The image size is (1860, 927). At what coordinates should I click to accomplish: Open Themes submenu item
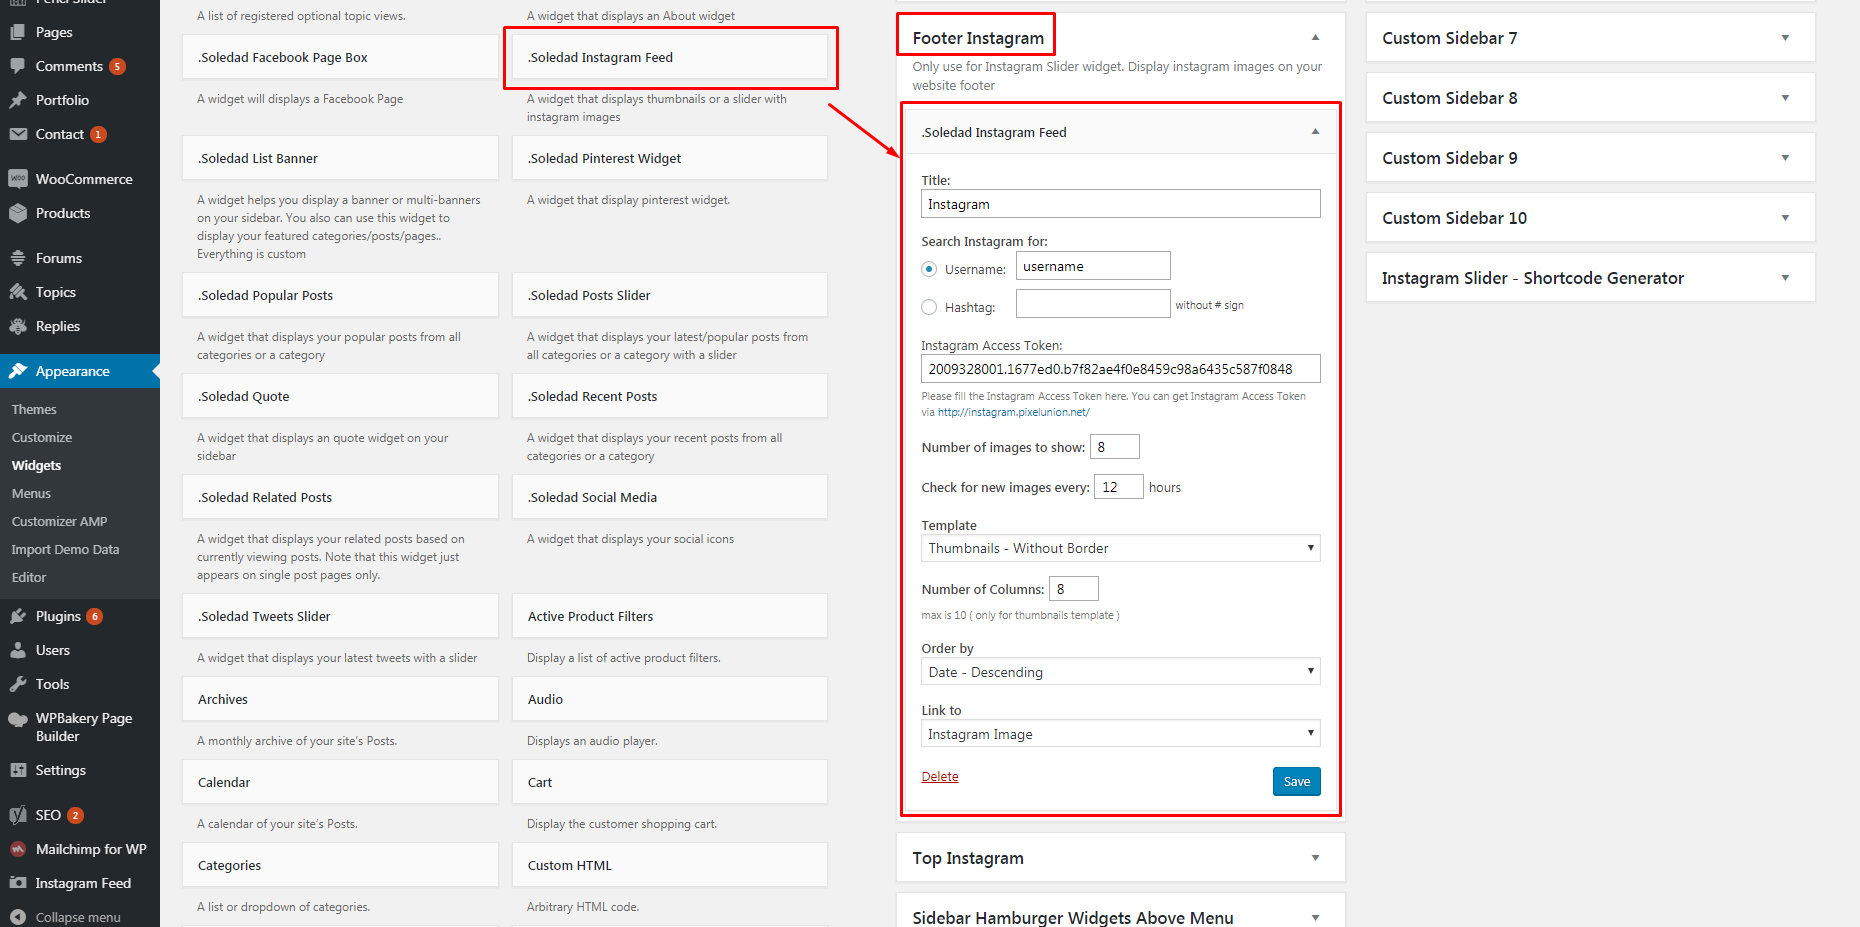(34, 410)
